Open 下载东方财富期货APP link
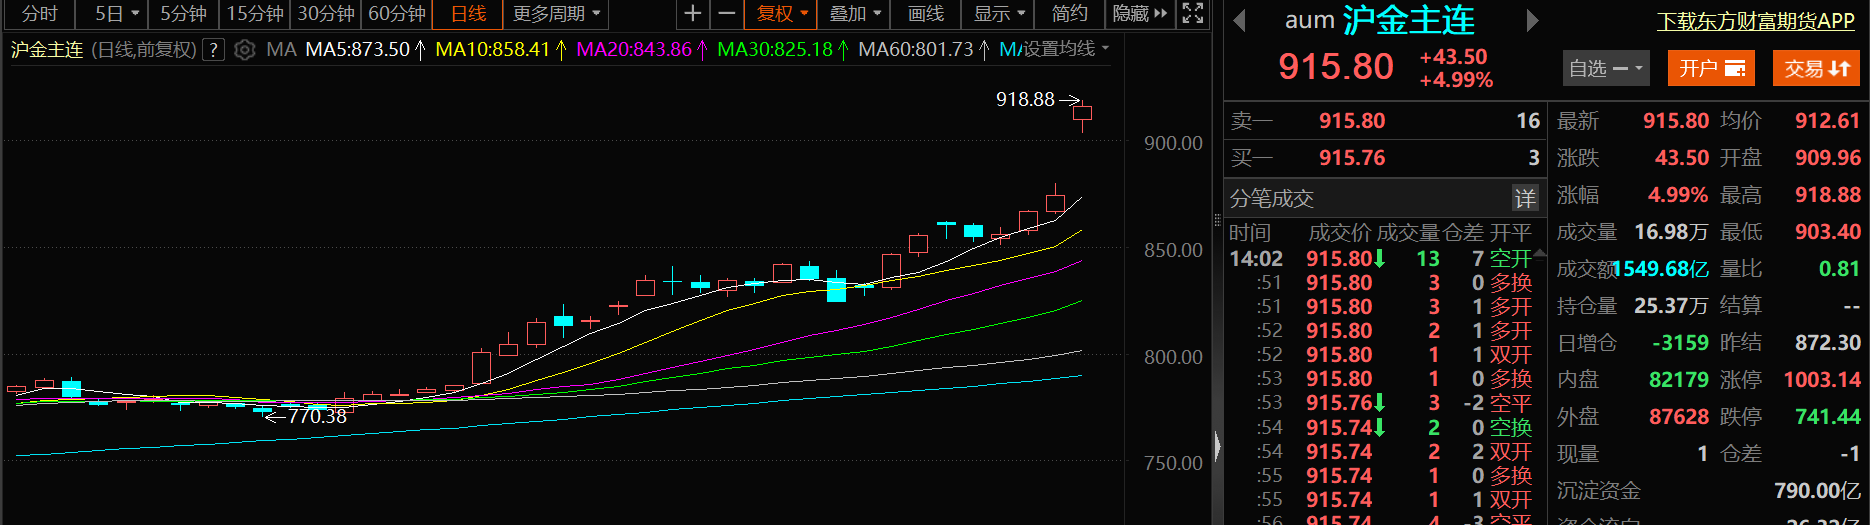Viewport: 1870px width, 525px height. click(x=1755, y=21)
